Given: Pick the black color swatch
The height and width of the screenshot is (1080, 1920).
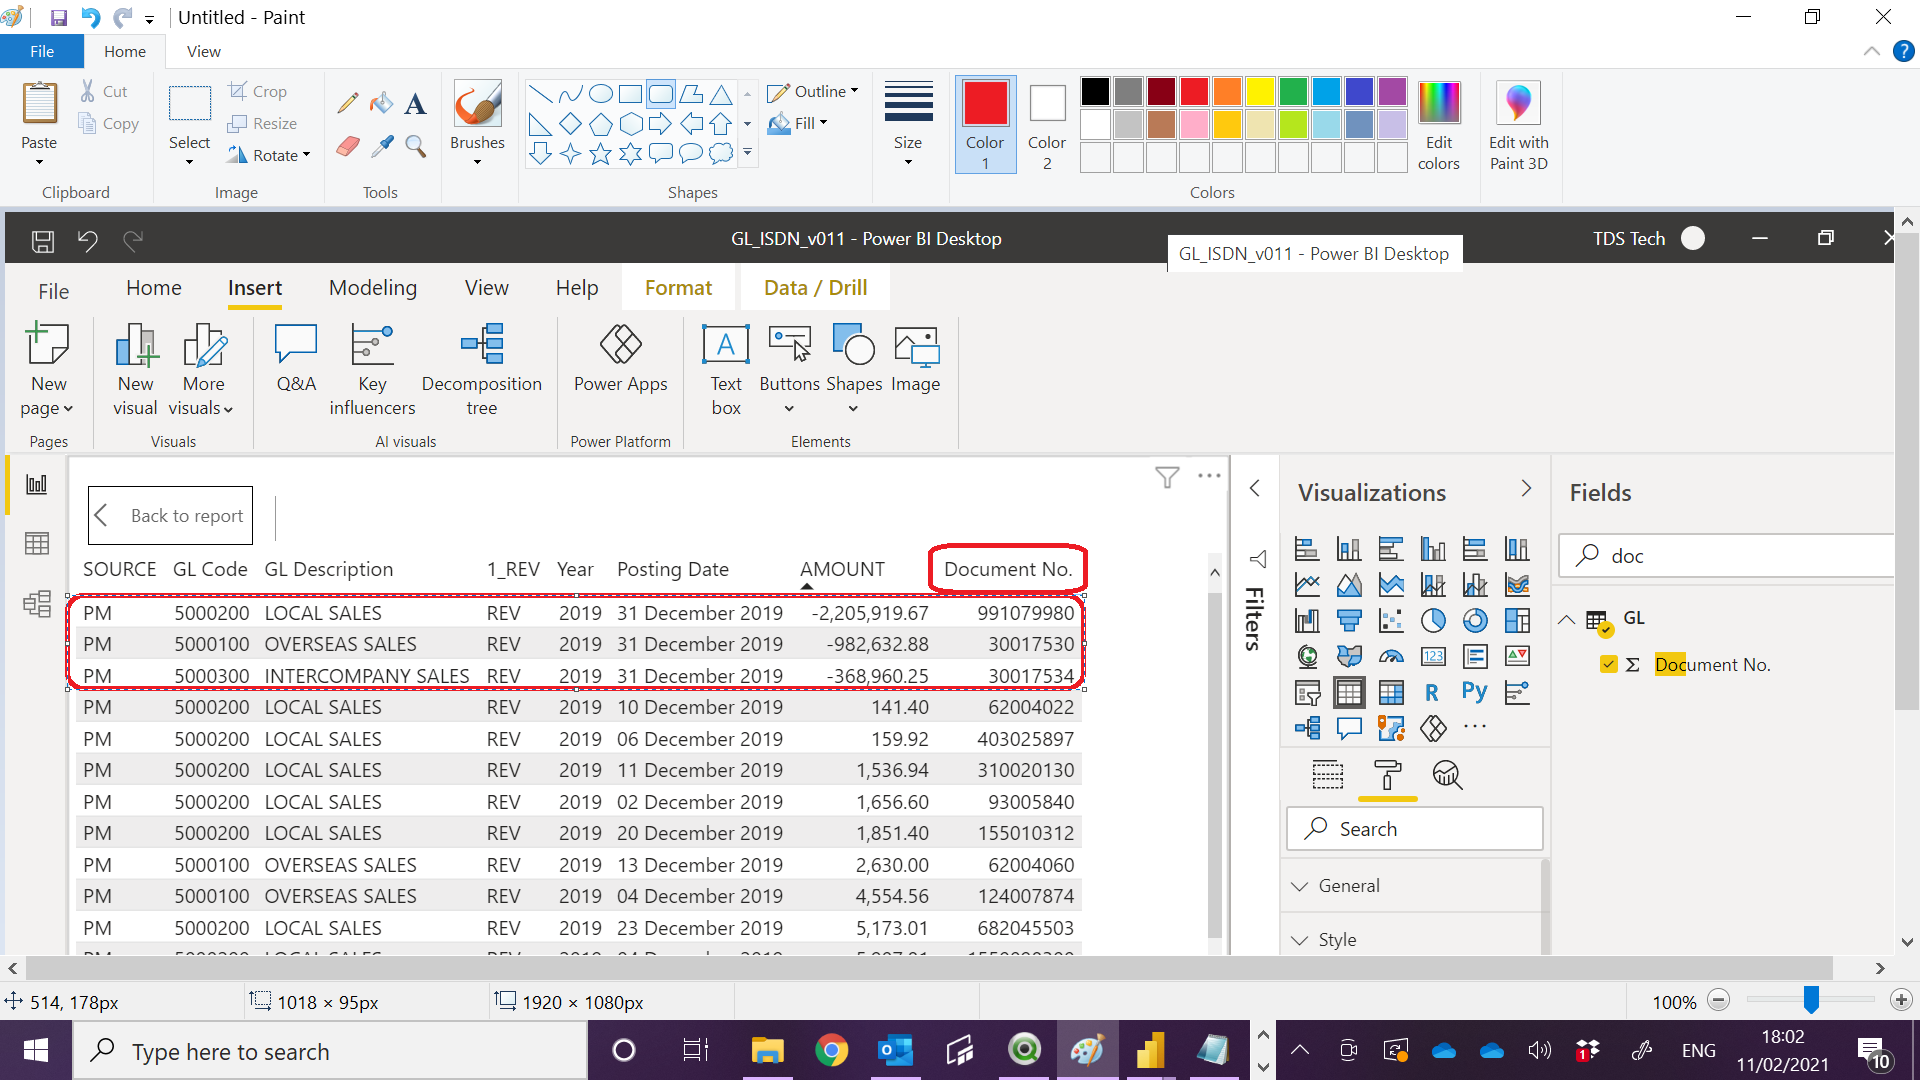Looking at the screenshot, I should pos(1095,92).
